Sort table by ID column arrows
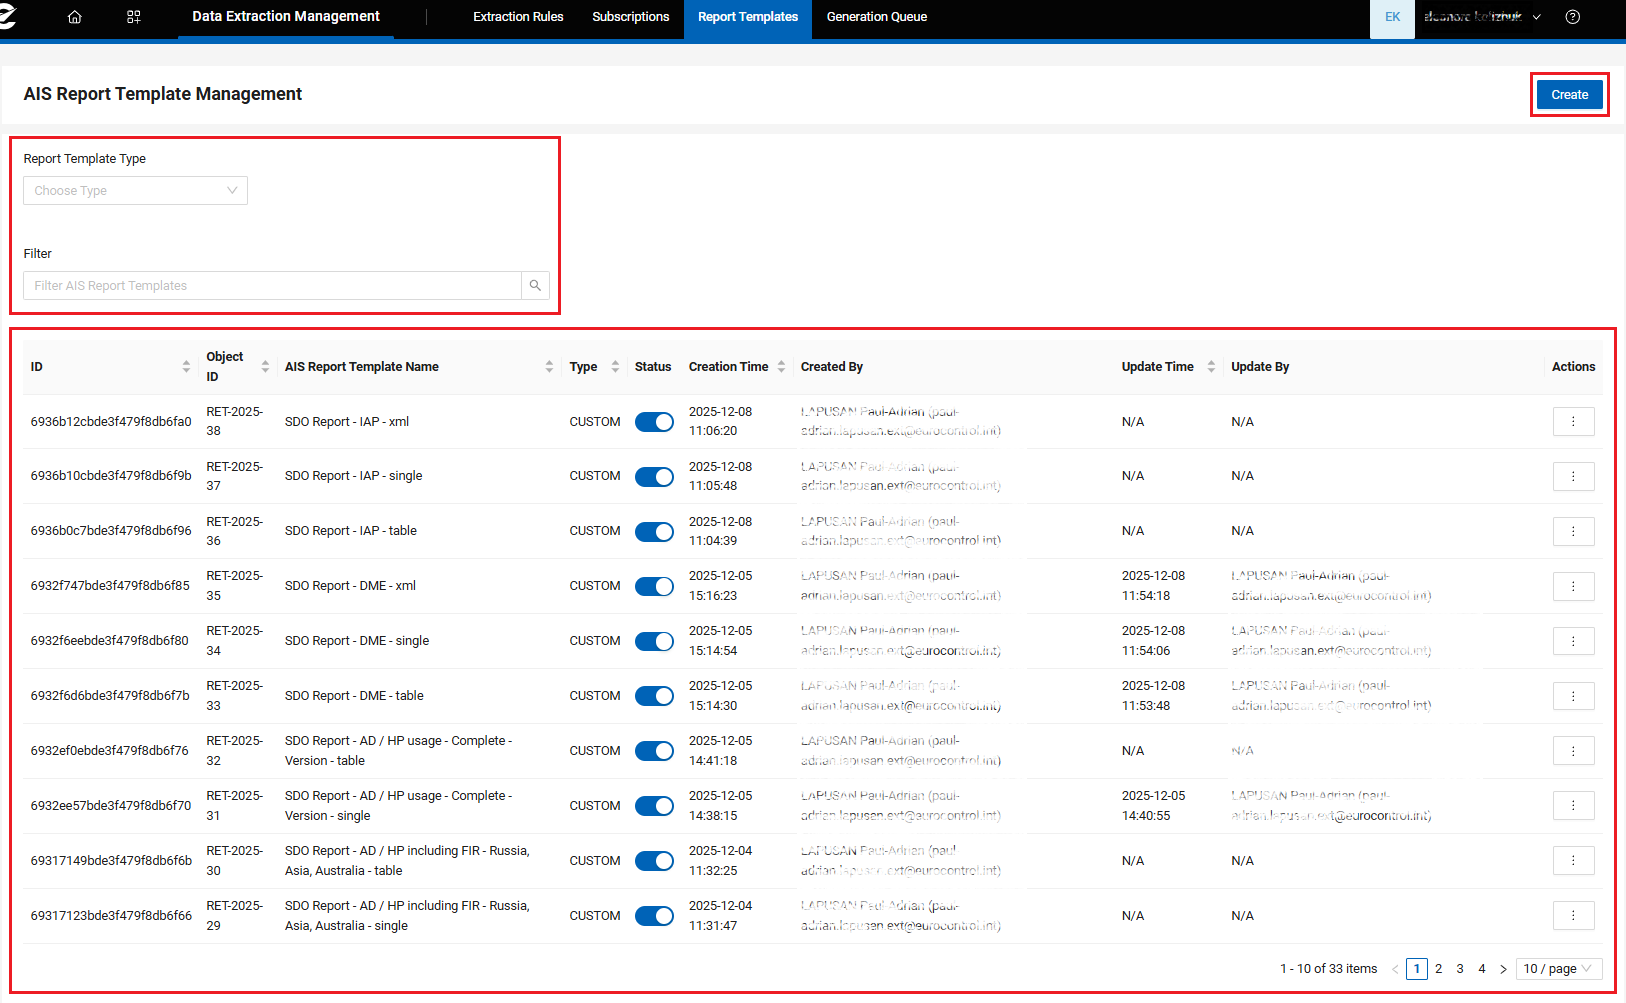1626x1003 pixels. (x=186, y=367)
